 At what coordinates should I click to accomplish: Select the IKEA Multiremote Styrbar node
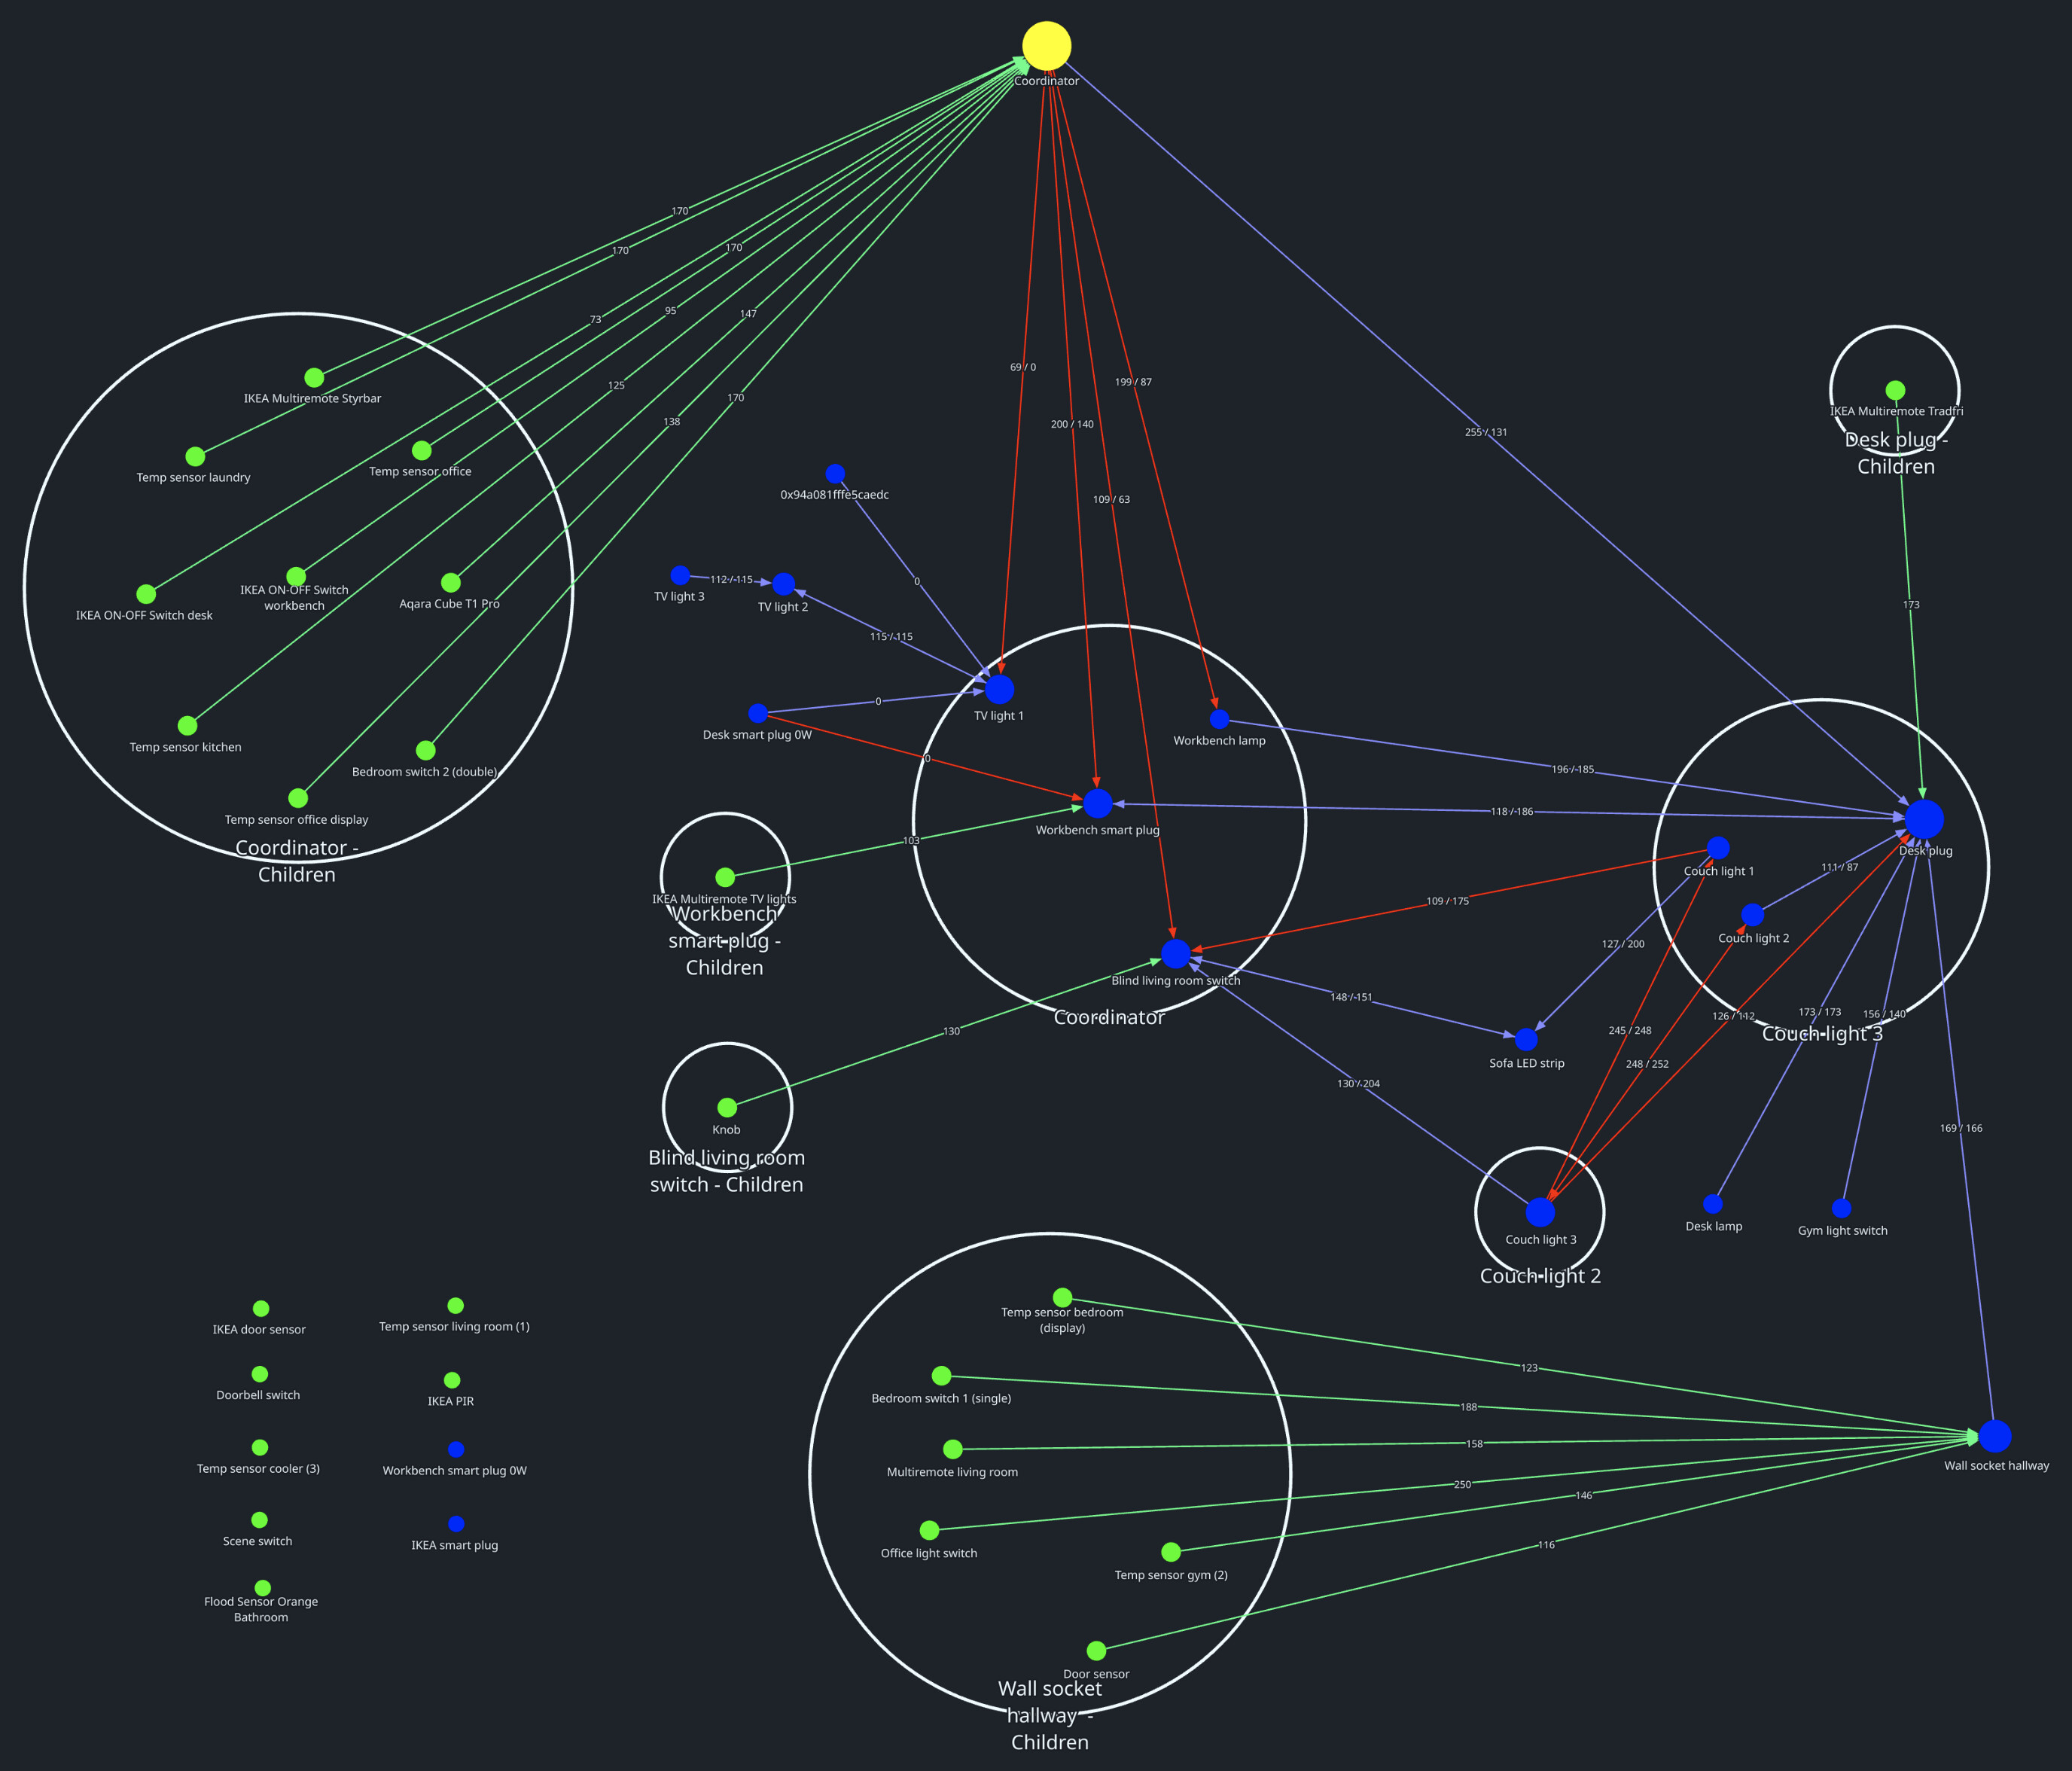314,377
